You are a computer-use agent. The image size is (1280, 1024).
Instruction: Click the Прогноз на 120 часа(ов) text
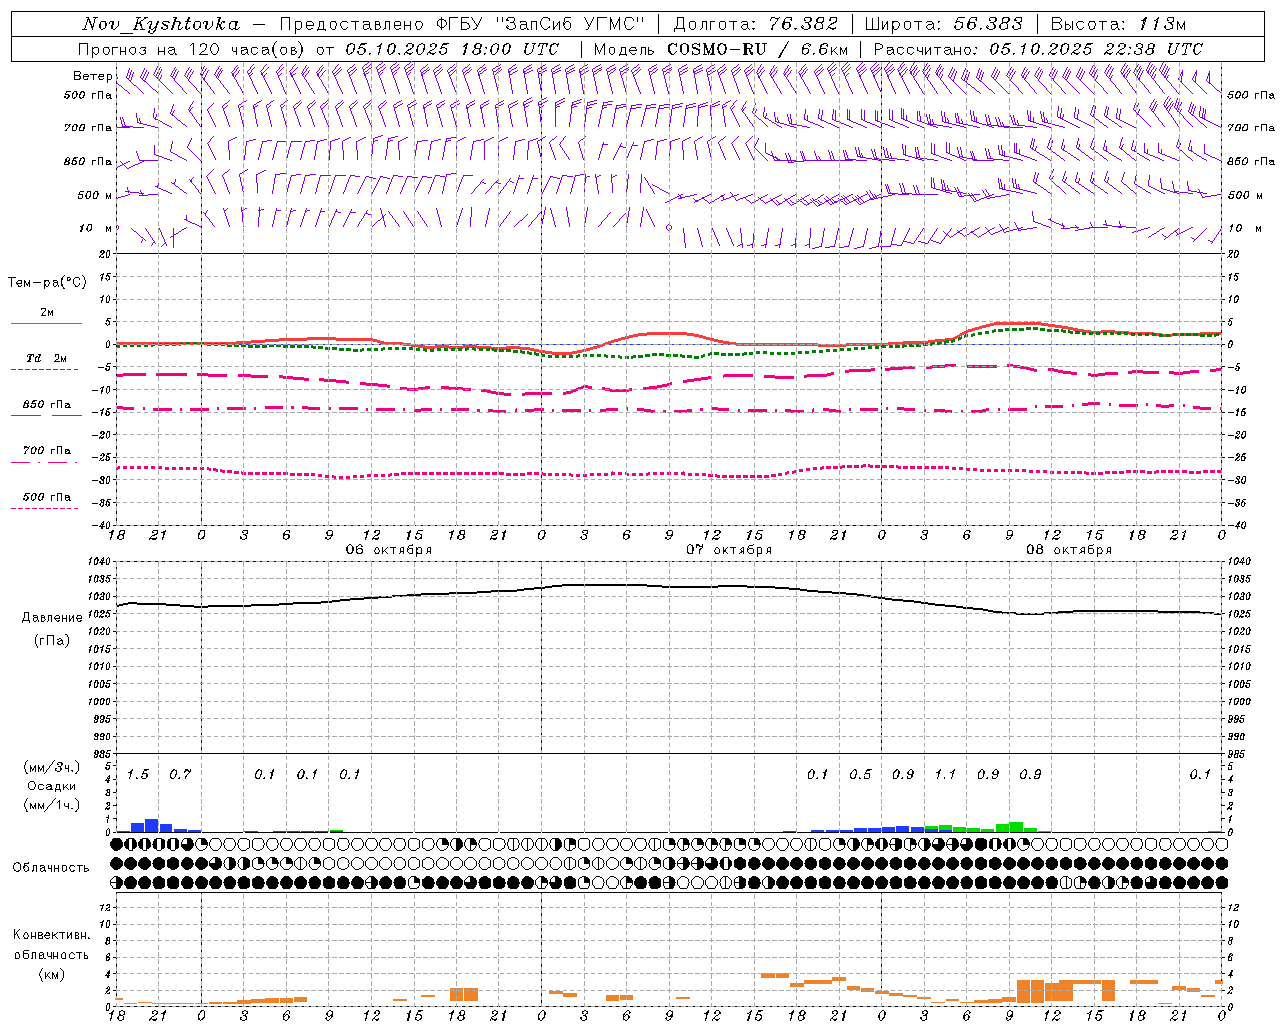click(192, 49)
